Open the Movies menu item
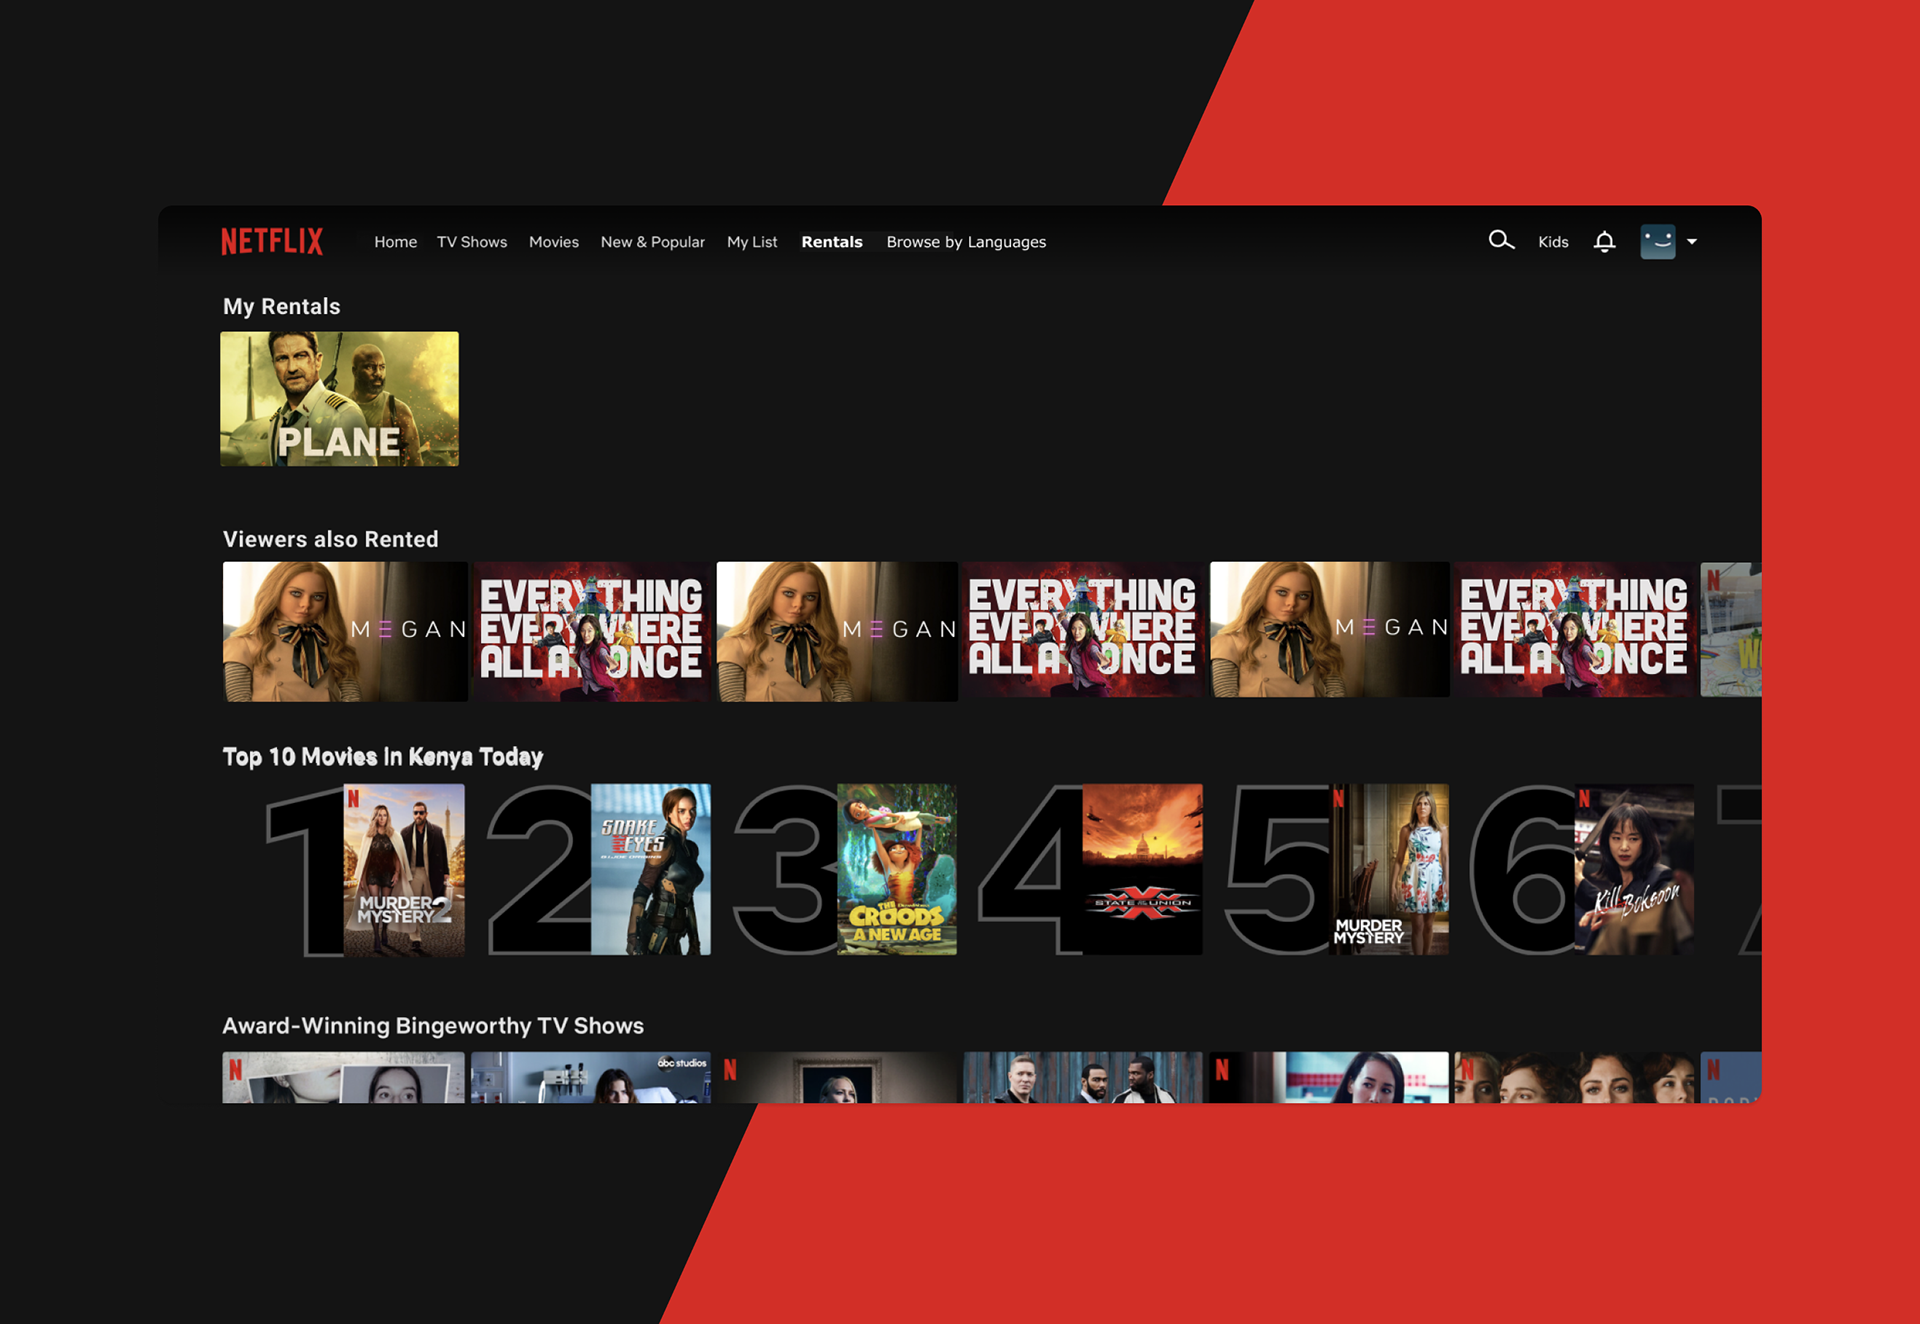This screenshot has height=1324, width=1920. (x=553, y=241)
